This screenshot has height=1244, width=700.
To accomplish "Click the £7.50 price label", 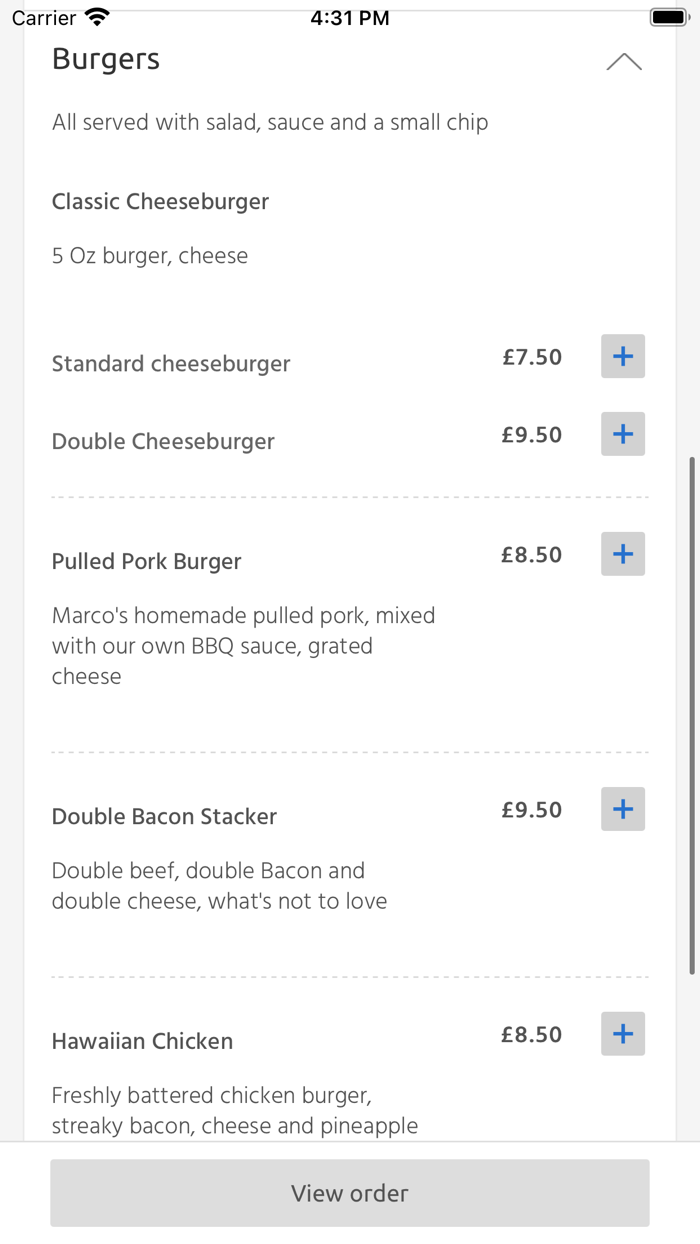I will coord(532,356).
